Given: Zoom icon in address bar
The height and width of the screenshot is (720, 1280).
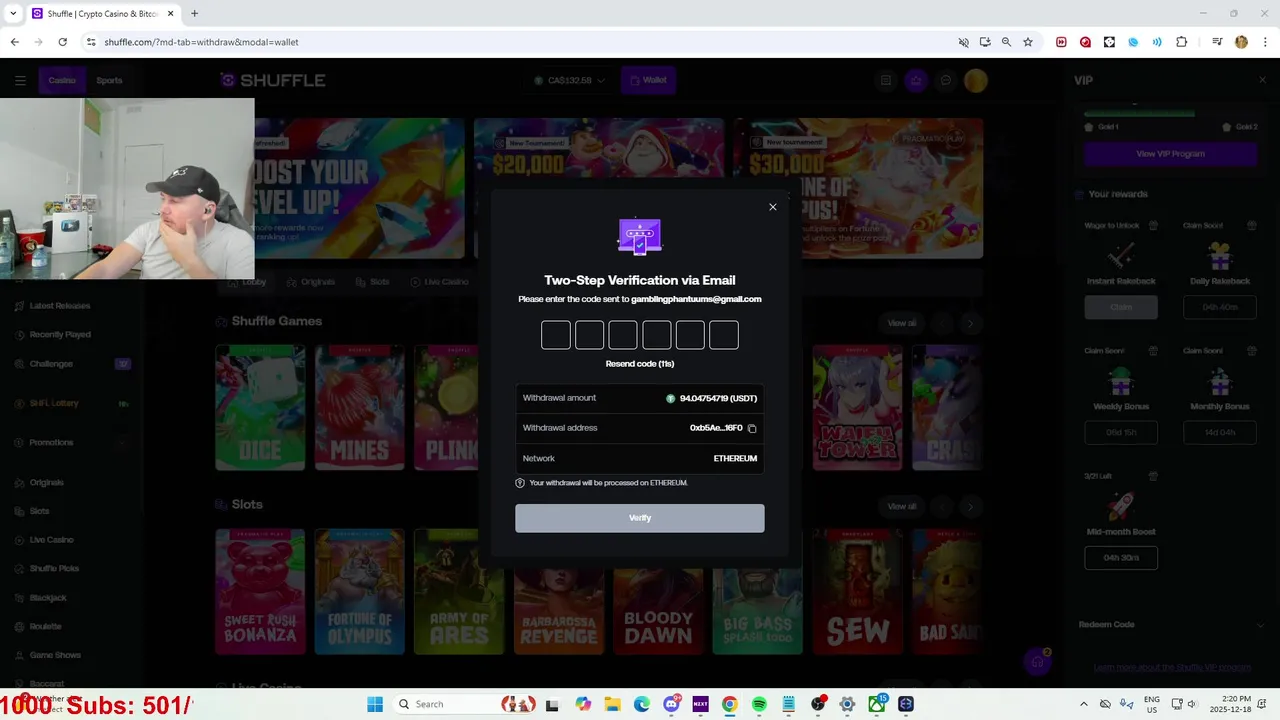Looking at the screenshot, I should (1006, 42).
